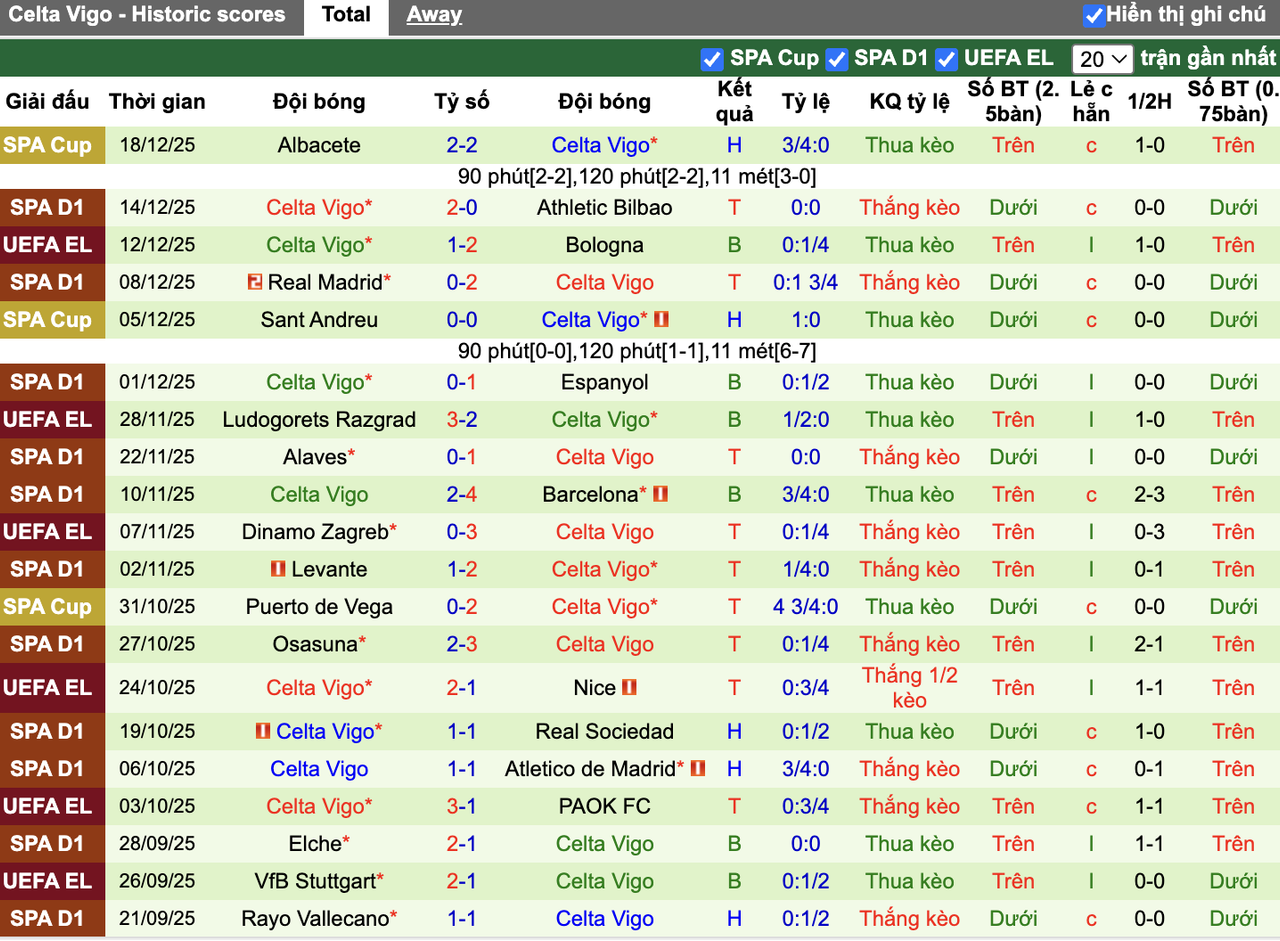Image resolution: width=1280 pixels, height=941 pixels.
Task: Click the 2-4 score versus Barcelona
Action: click(462, 494)
